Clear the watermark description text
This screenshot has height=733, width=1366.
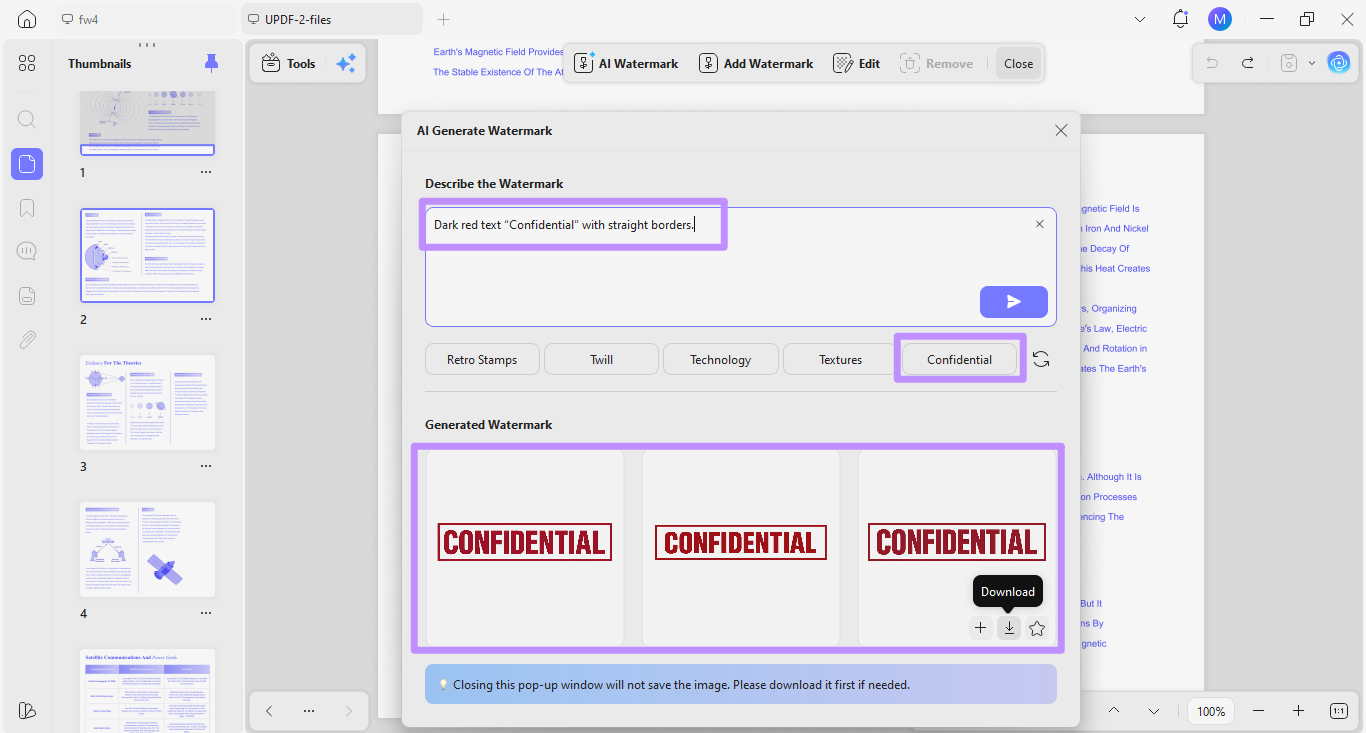tap(1040, 224)
